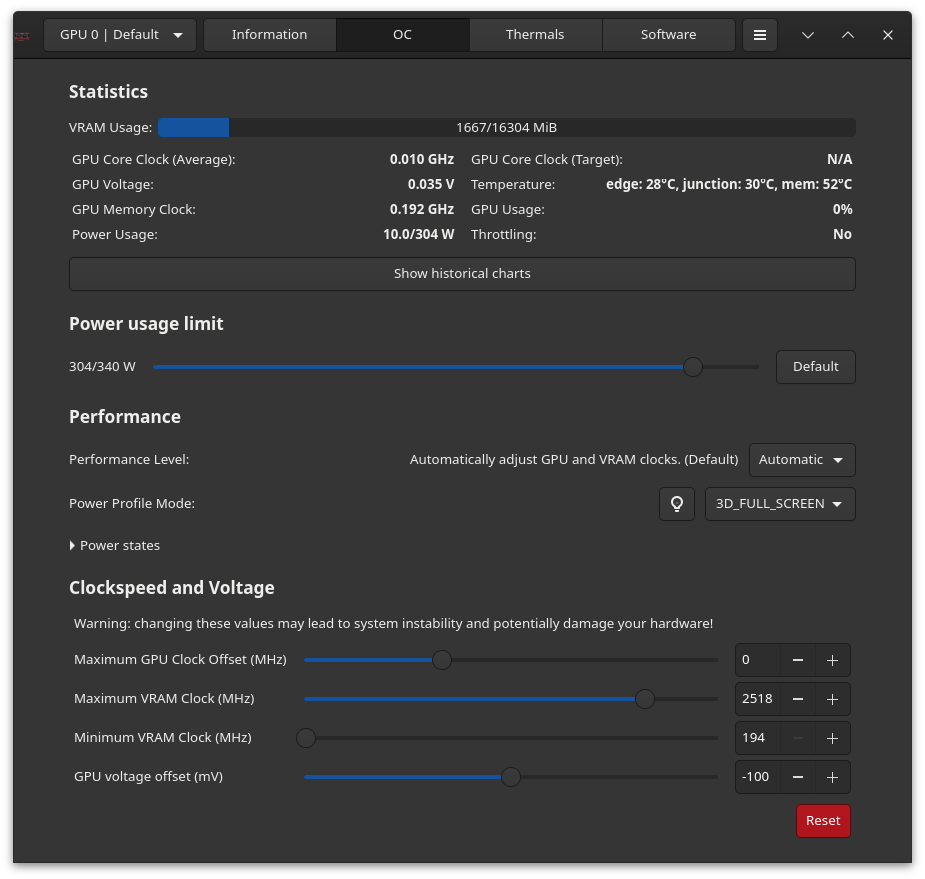The width and height of the screenshot is (925, 879).
Task: Click Show historical charts button
Action: click(462, 274)
